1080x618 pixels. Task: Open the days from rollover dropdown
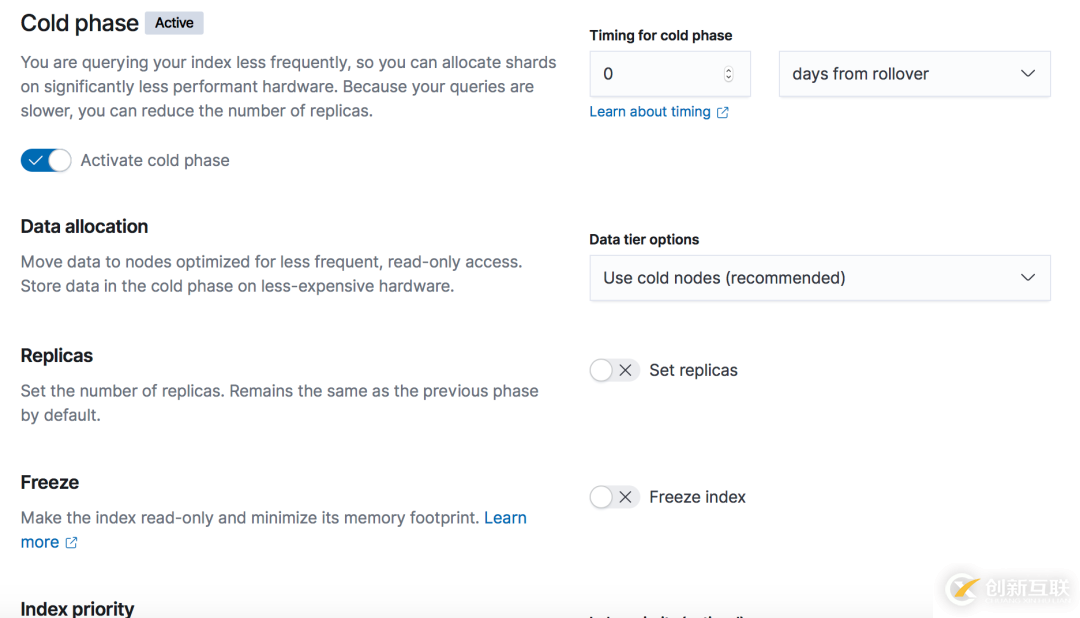click(x=914, y=74)
